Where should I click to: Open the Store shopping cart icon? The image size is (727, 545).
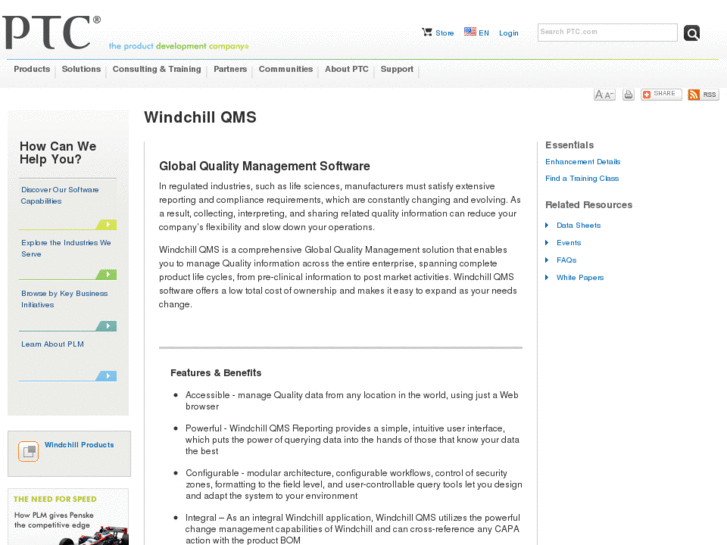tap(427, 32)
